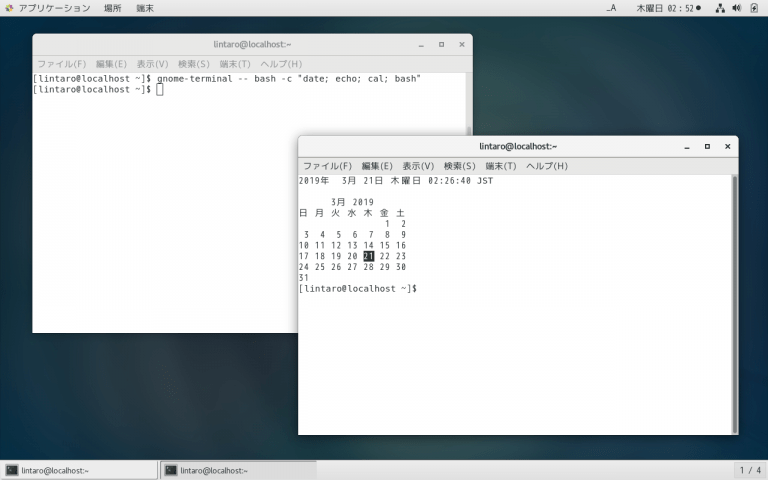Close the front terminal window
The height and width of the screenshot is (480, 768).
click(727, 146)
